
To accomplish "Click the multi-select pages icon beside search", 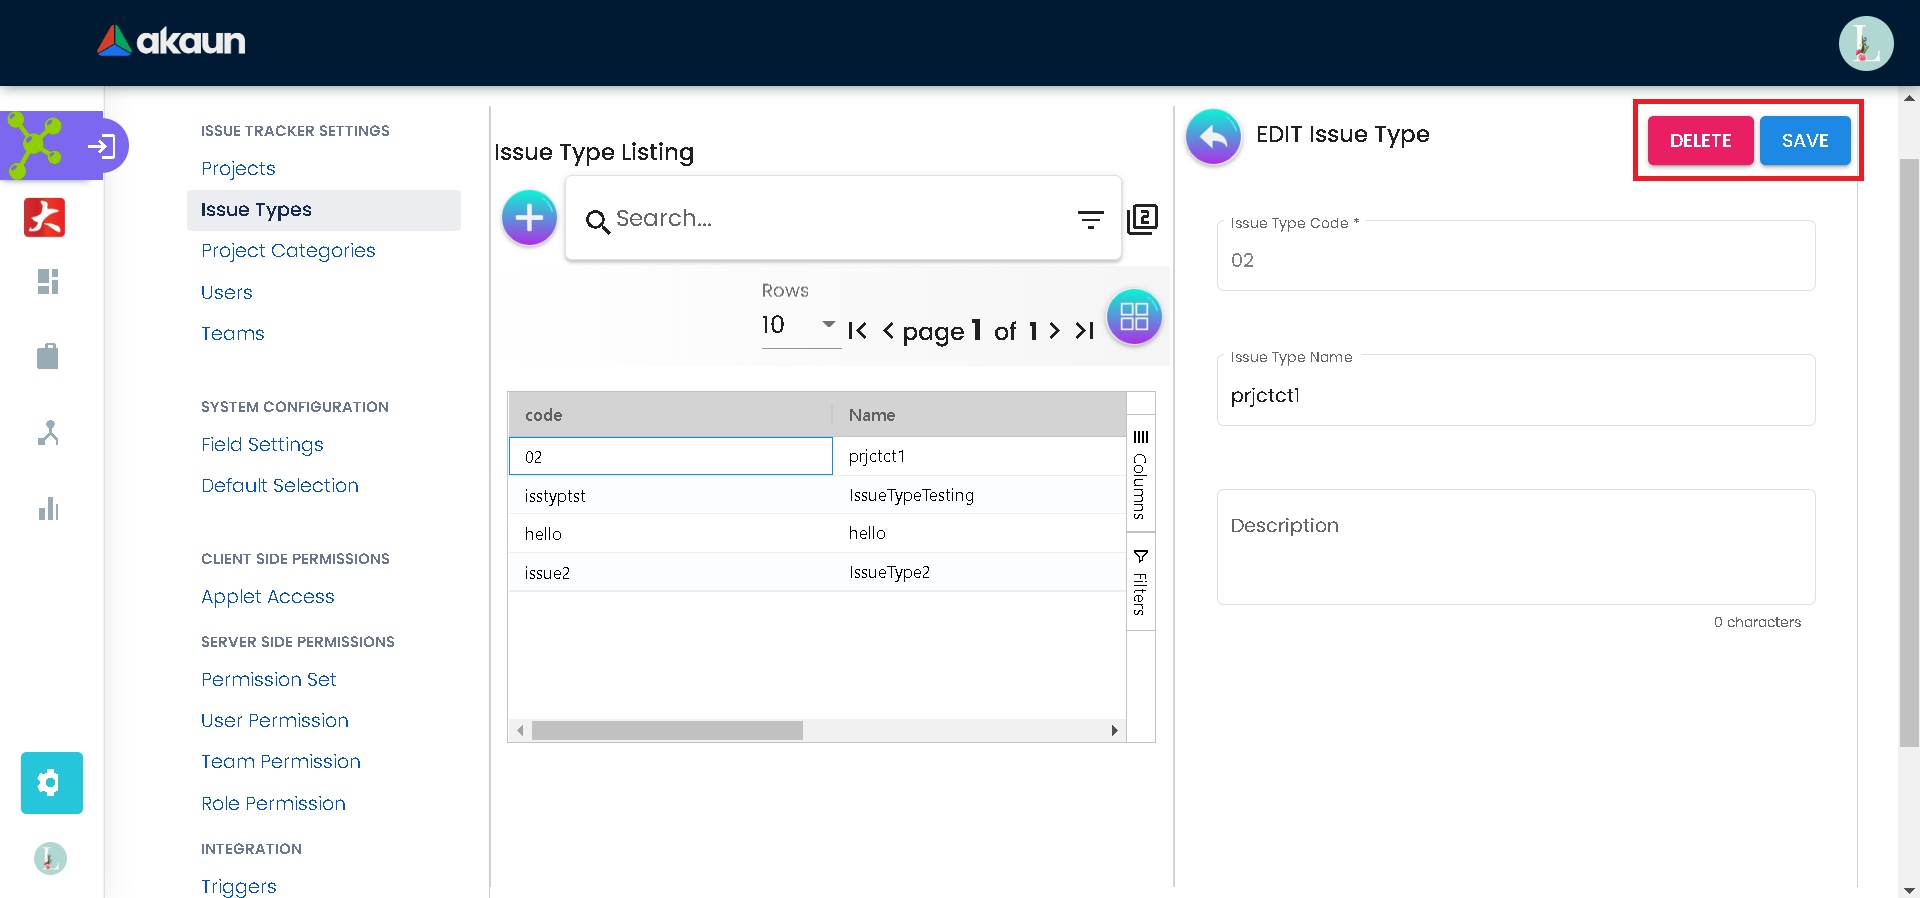I will pyautogui.click(x=1142, y=219).
